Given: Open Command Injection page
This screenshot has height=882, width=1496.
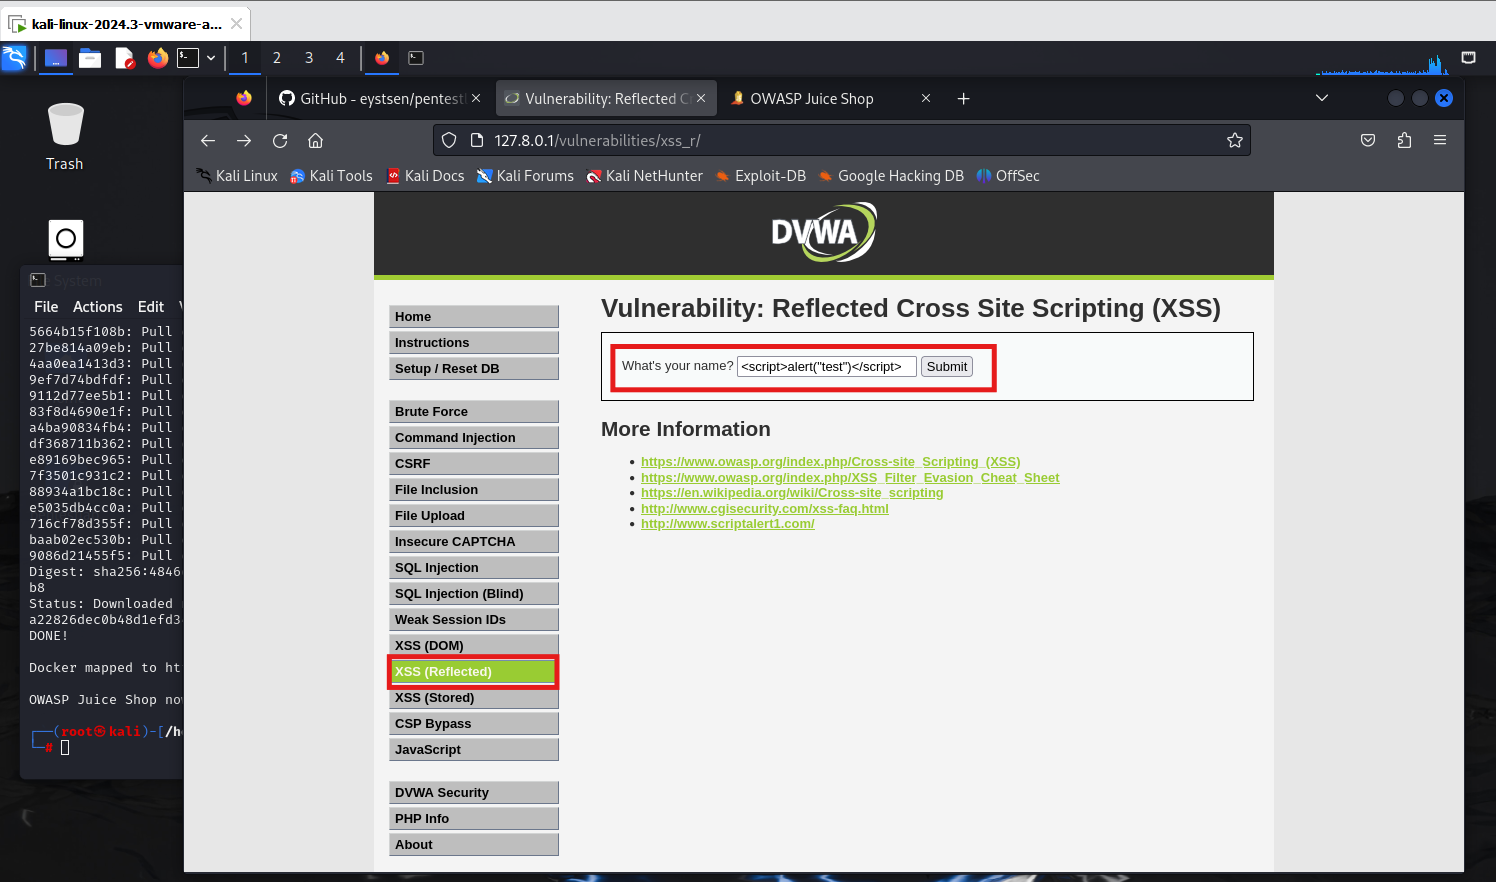Looking at the screenshot, I should [x=473, y=437].
